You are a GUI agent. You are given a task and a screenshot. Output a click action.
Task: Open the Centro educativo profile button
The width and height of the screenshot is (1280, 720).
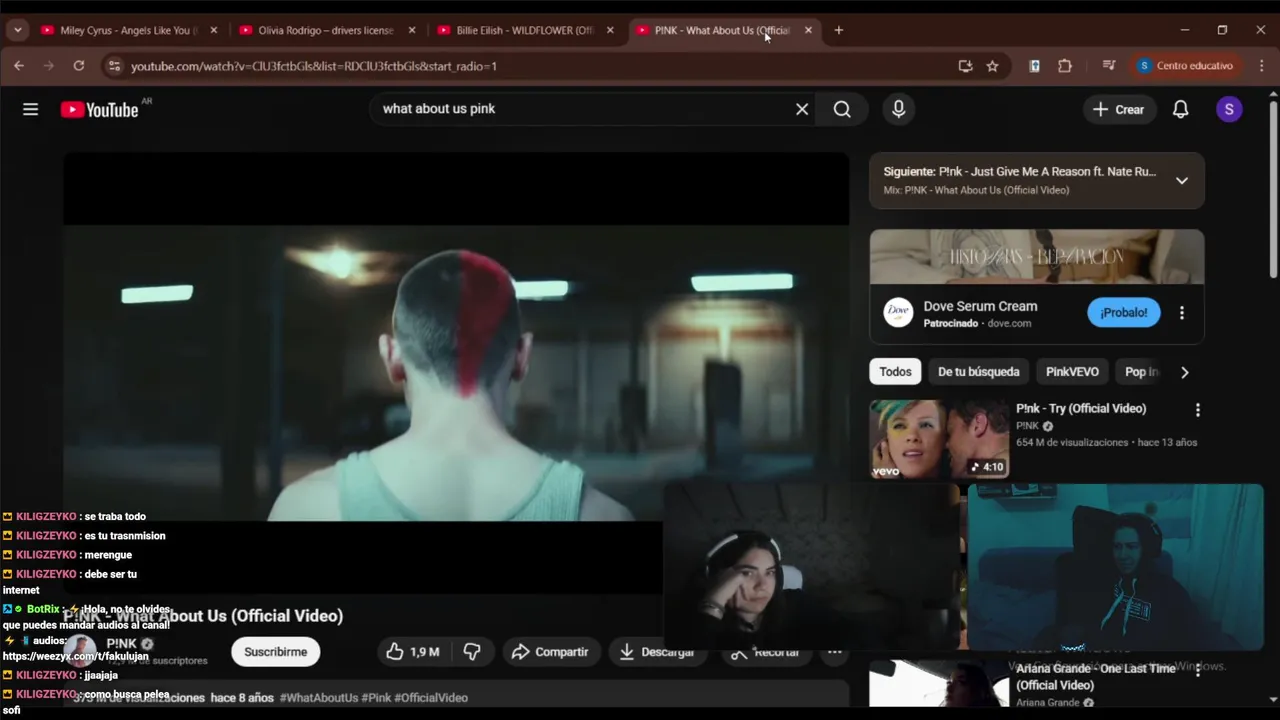point(1187,66)
